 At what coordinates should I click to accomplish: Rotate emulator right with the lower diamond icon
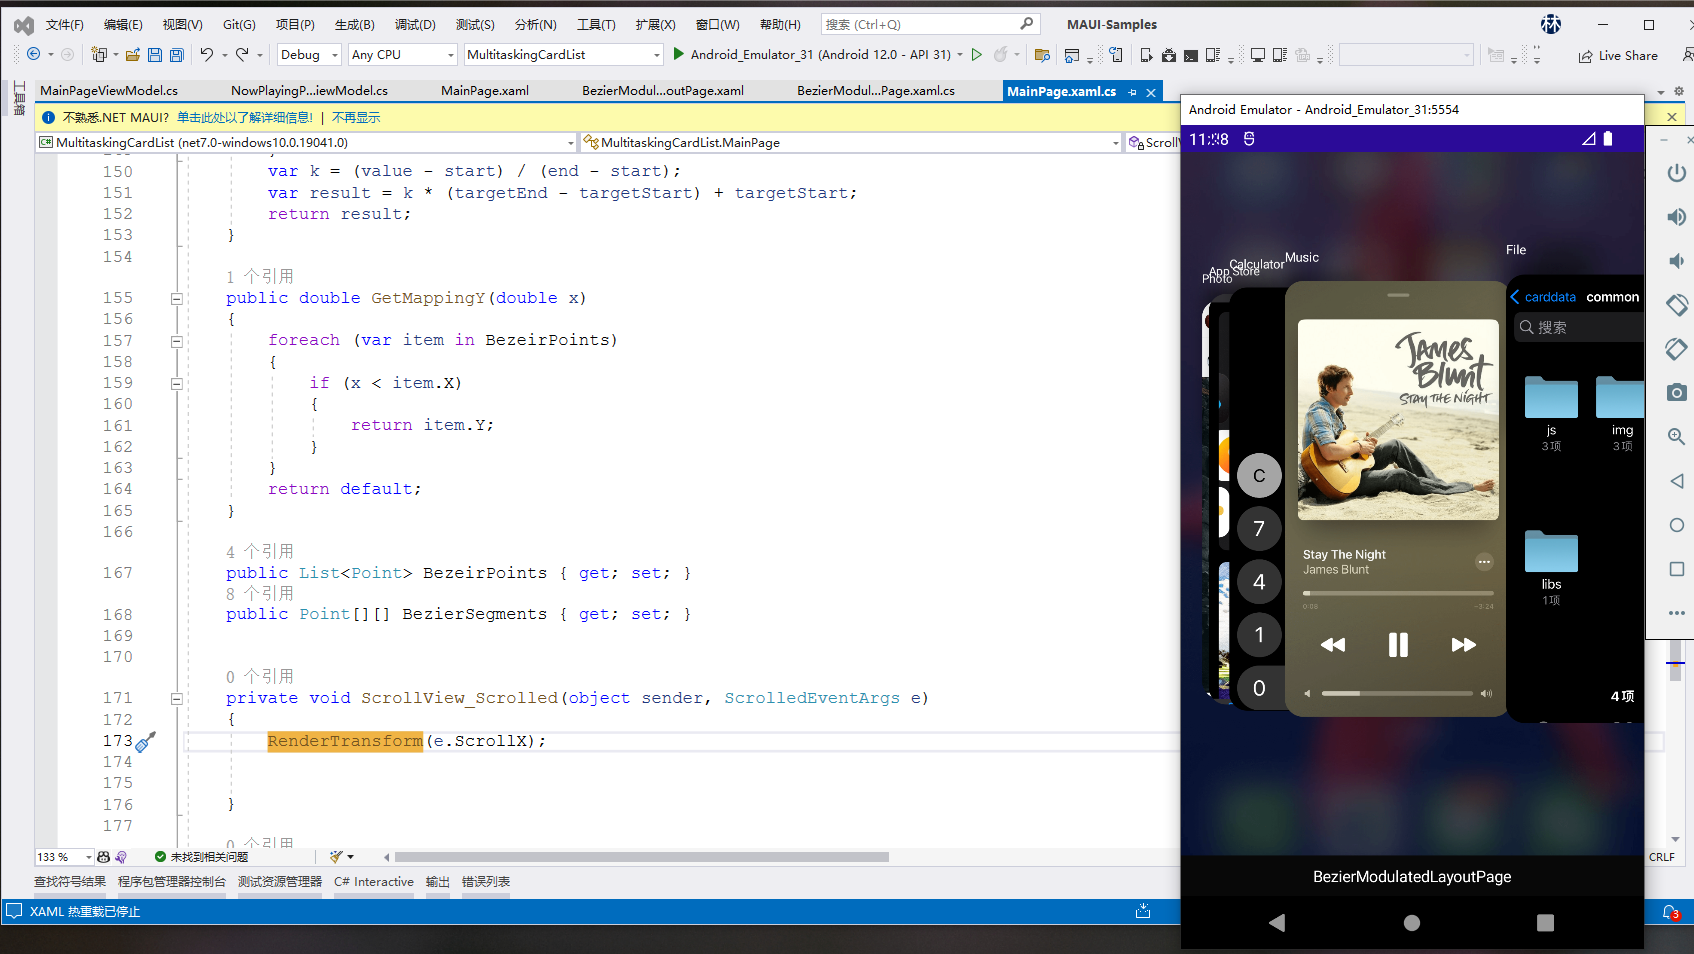point(1677,349)
